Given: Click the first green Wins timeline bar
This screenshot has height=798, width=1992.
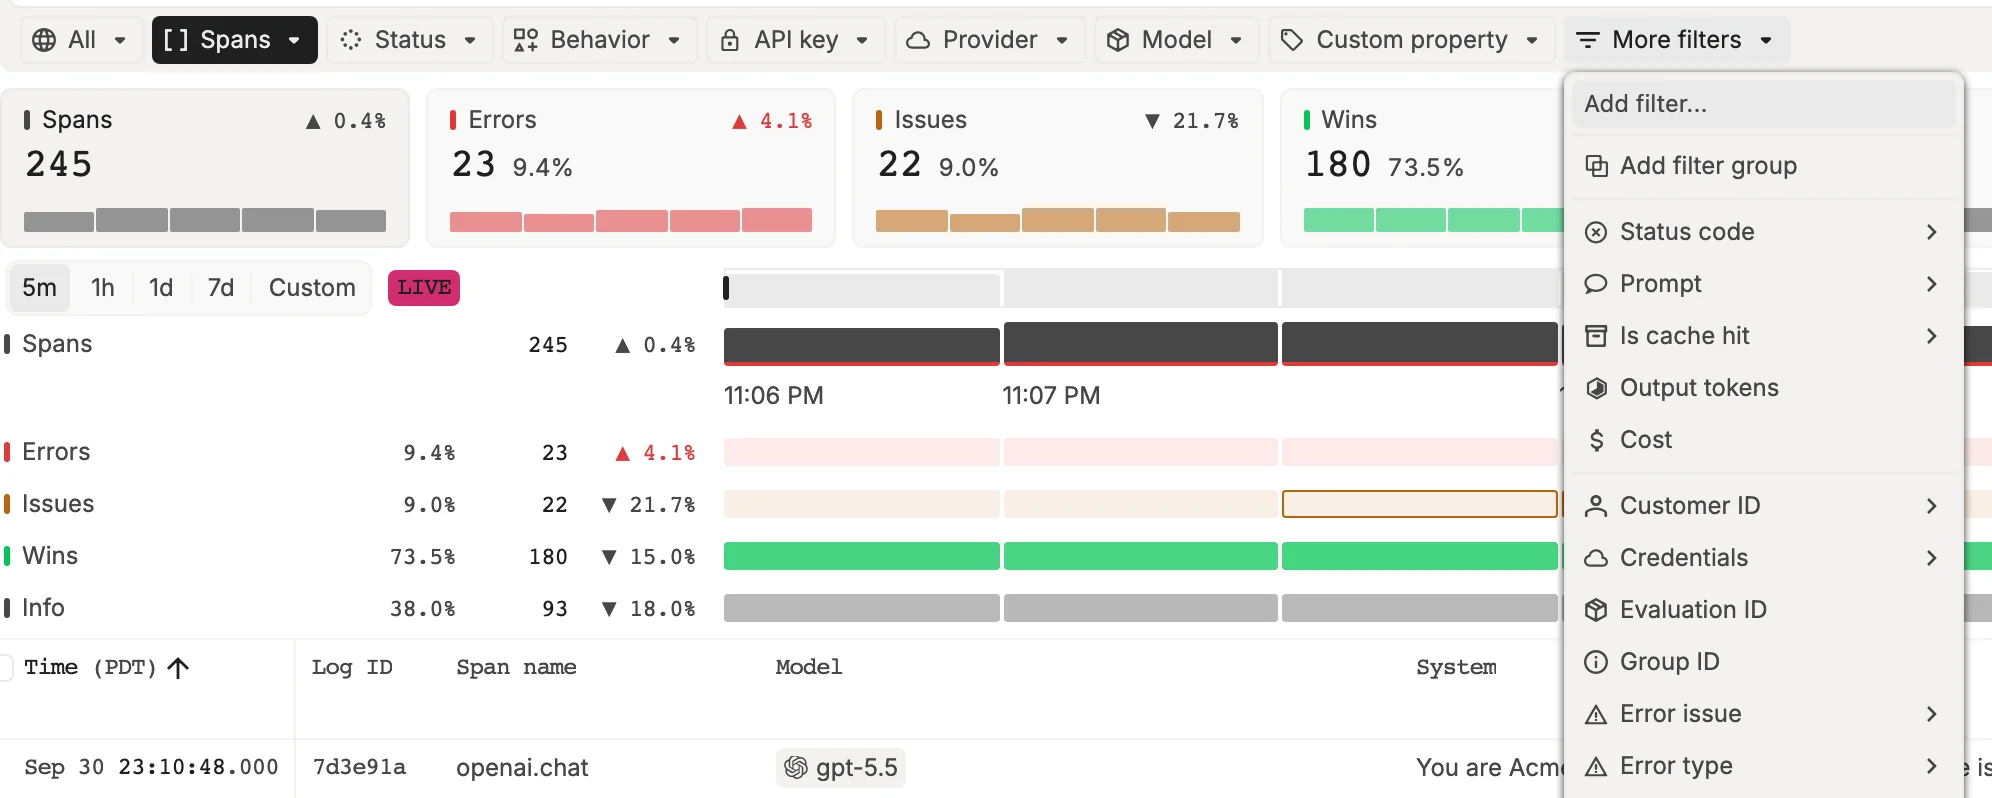Looking at the screenshot, I should [x=862, y=556].
